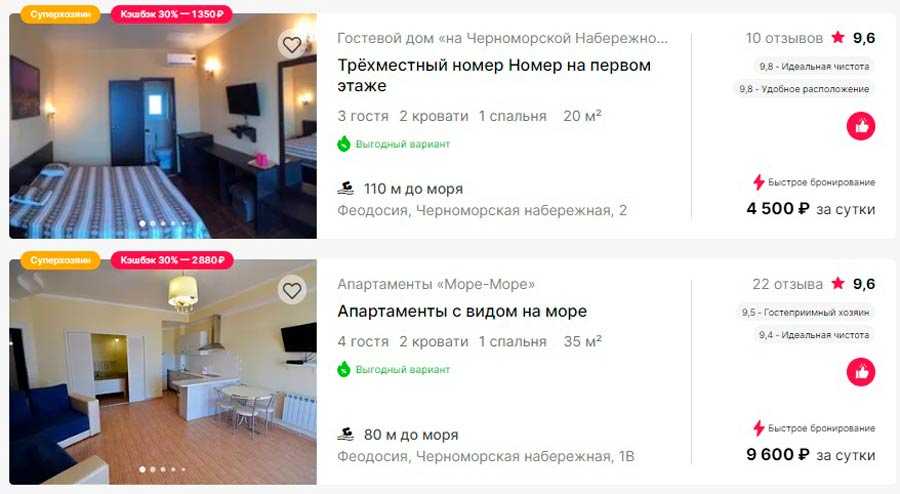Open Трёхместный номер Номер на первом этаже listing

(494, 75)
